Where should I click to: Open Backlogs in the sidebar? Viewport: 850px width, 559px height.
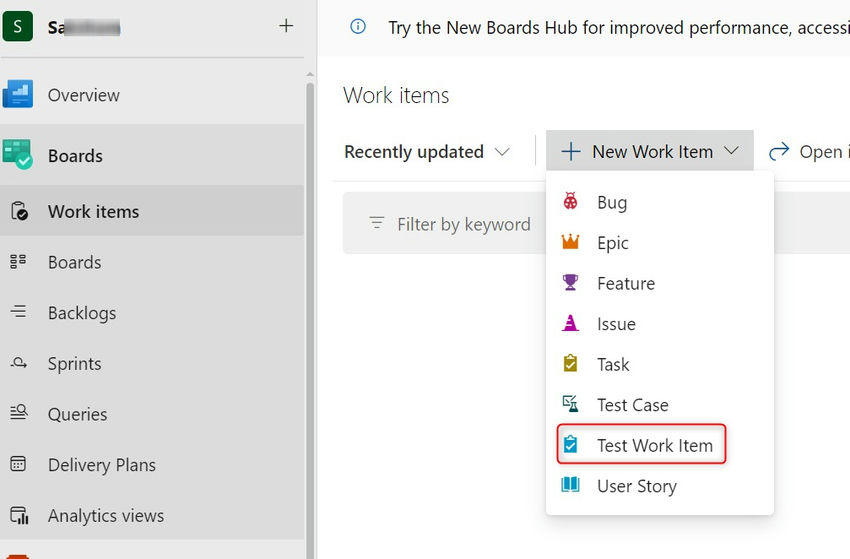(x=81, y=313)
